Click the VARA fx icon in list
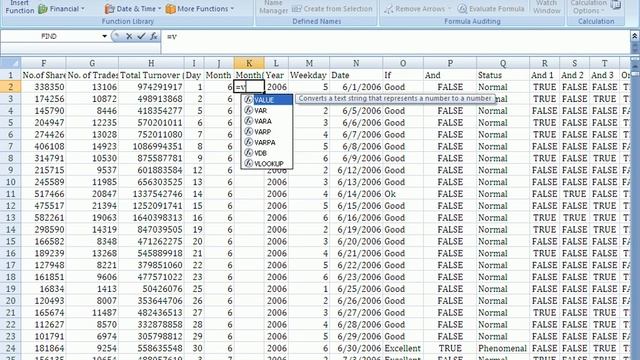This screenshot has width=640, height=360. (x=248, y=121)
